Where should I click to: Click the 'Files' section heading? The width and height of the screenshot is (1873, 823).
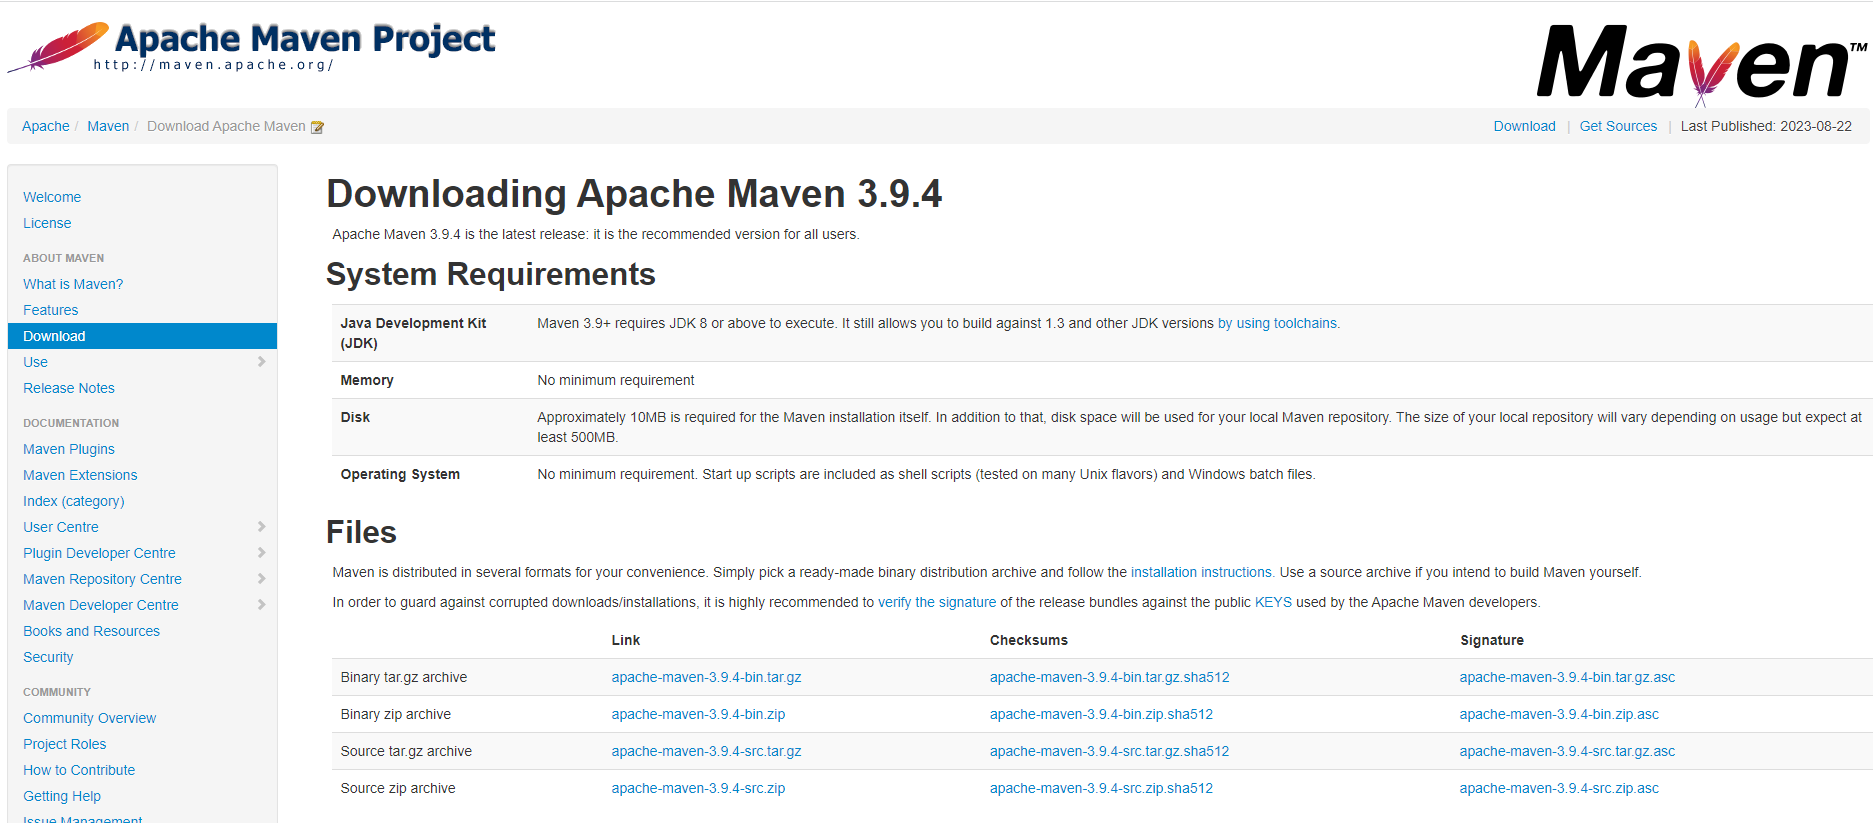(361, 532)
